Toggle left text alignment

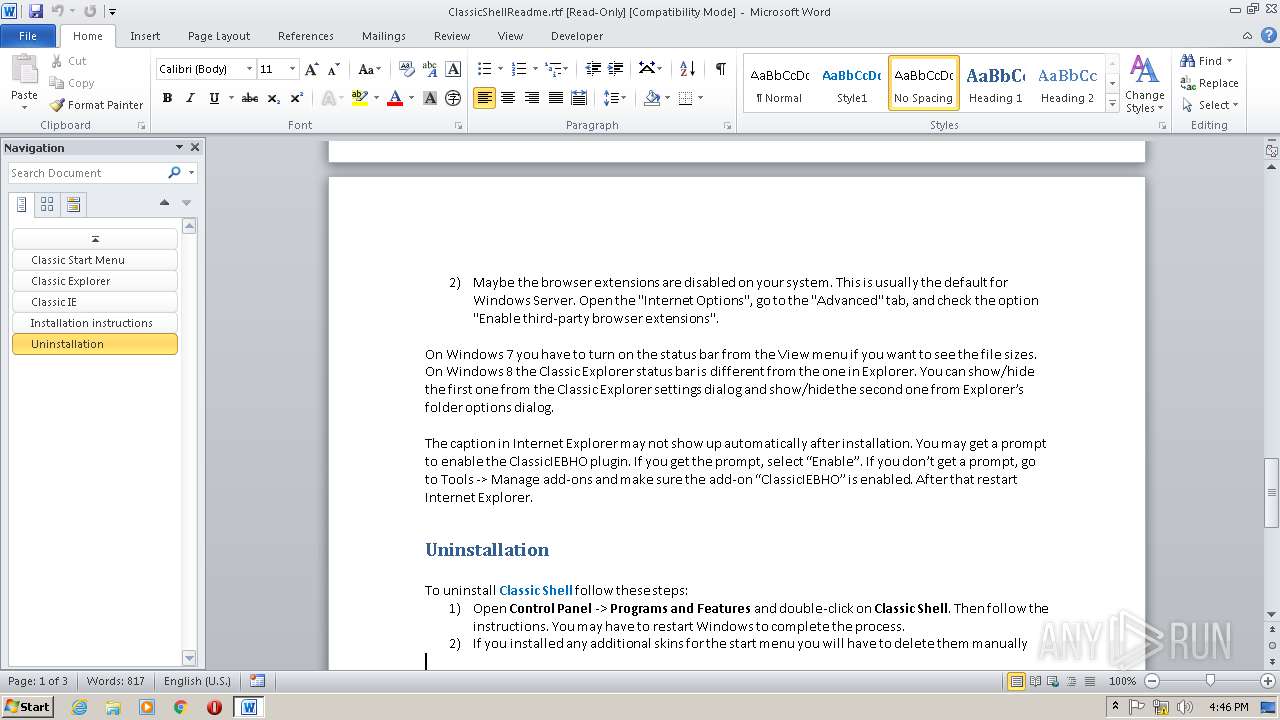point(484,98)
